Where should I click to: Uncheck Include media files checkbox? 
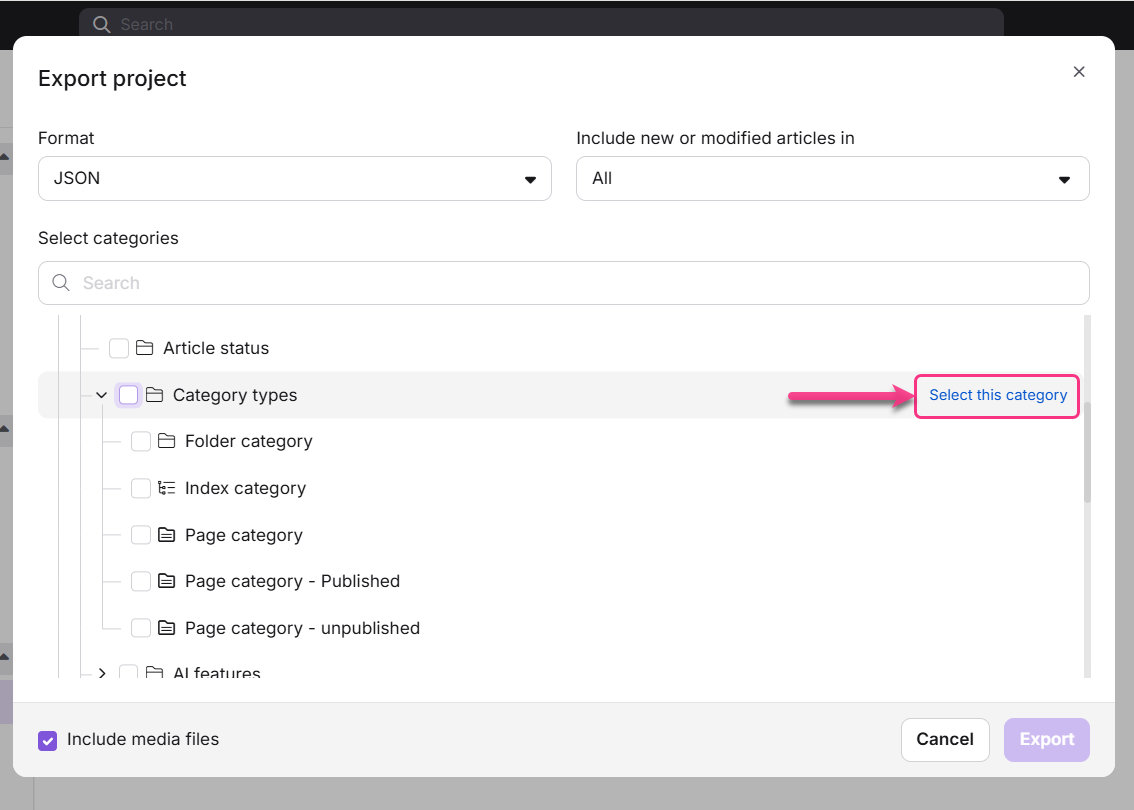pyautogui.click(x=48, y=741)
